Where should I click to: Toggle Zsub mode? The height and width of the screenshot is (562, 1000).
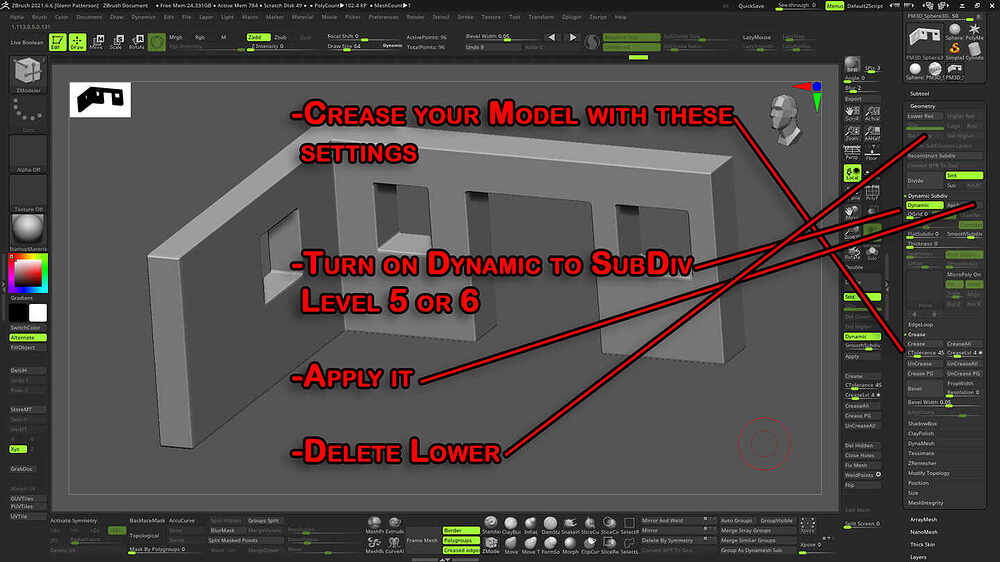(281, 37)
